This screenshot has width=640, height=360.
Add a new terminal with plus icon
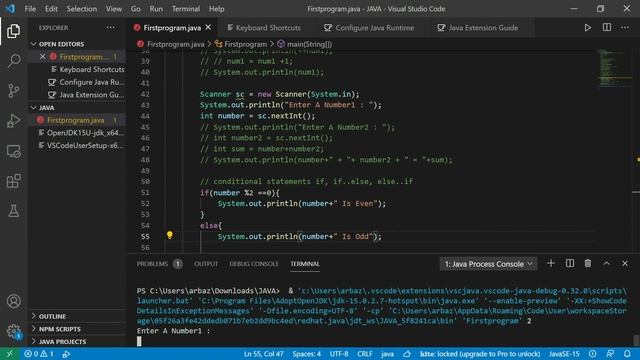click(551, 264)
